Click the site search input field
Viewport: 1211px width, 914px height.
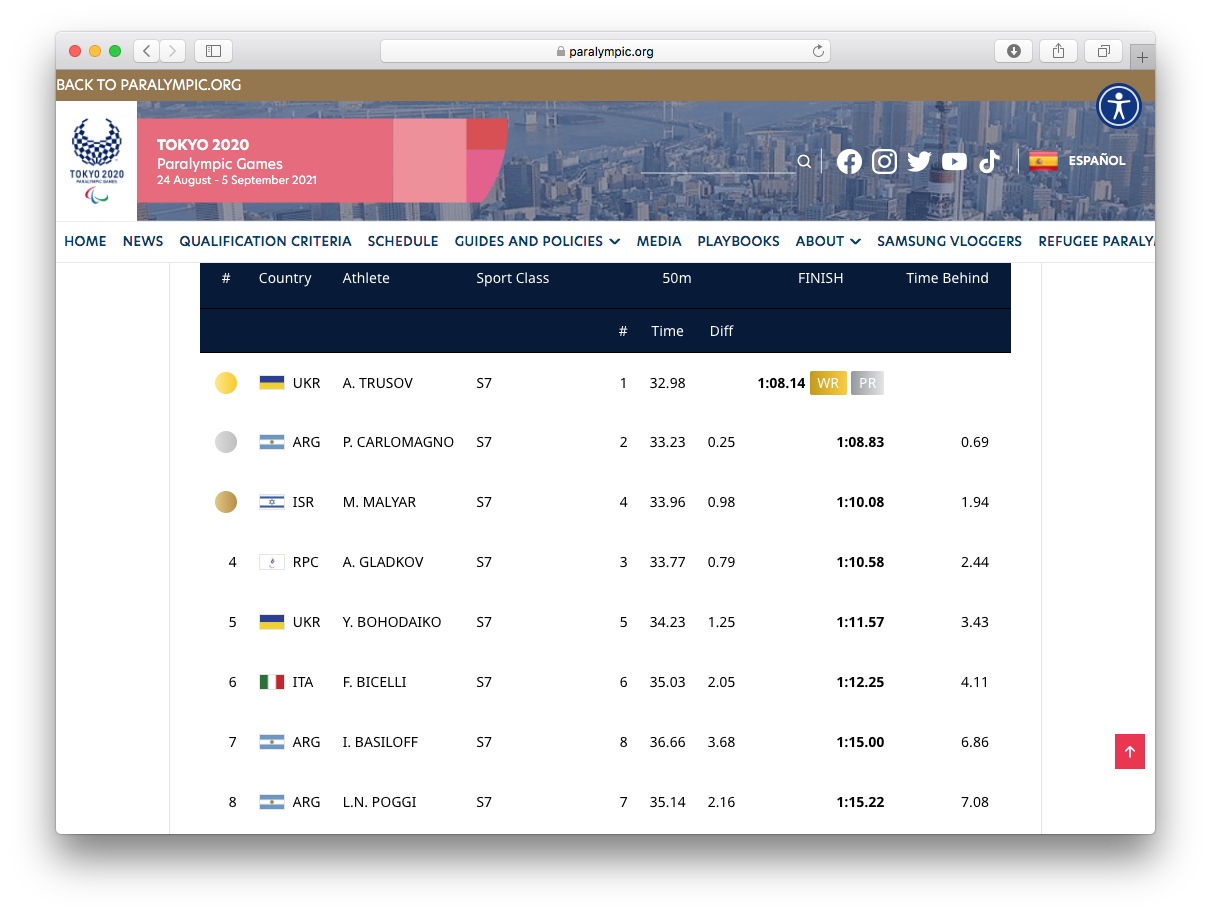(717, 161)
